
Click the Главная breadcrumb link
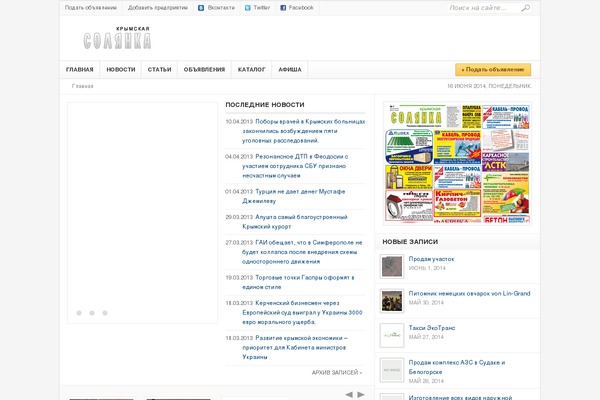tap(83, 86)
